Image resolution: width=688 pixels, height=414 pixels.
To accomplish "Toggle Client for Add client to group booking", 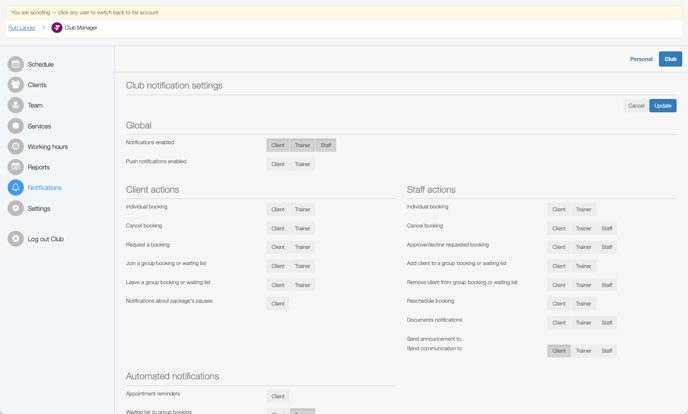I will pyautogui.click(x=559, y=266).
